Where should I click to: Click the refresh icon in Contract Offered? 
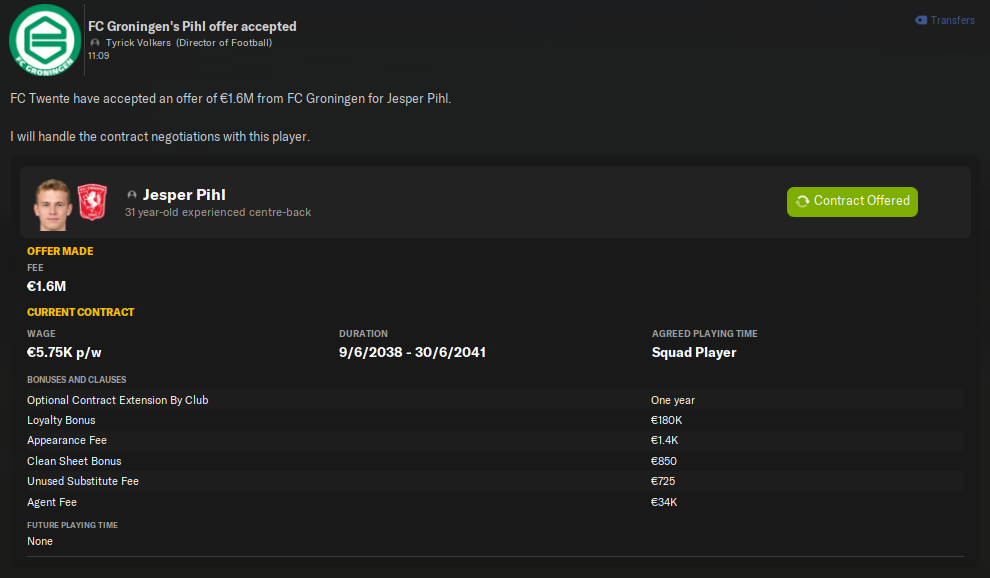click(x=802, y=201)
